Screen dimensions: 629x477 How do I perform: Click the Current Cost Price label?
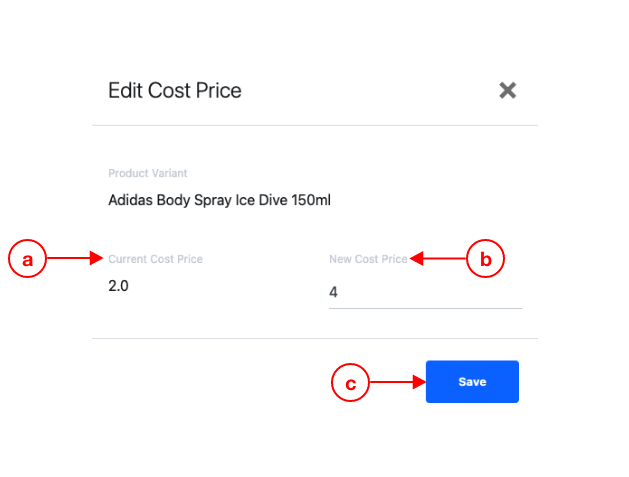(155, 259)
